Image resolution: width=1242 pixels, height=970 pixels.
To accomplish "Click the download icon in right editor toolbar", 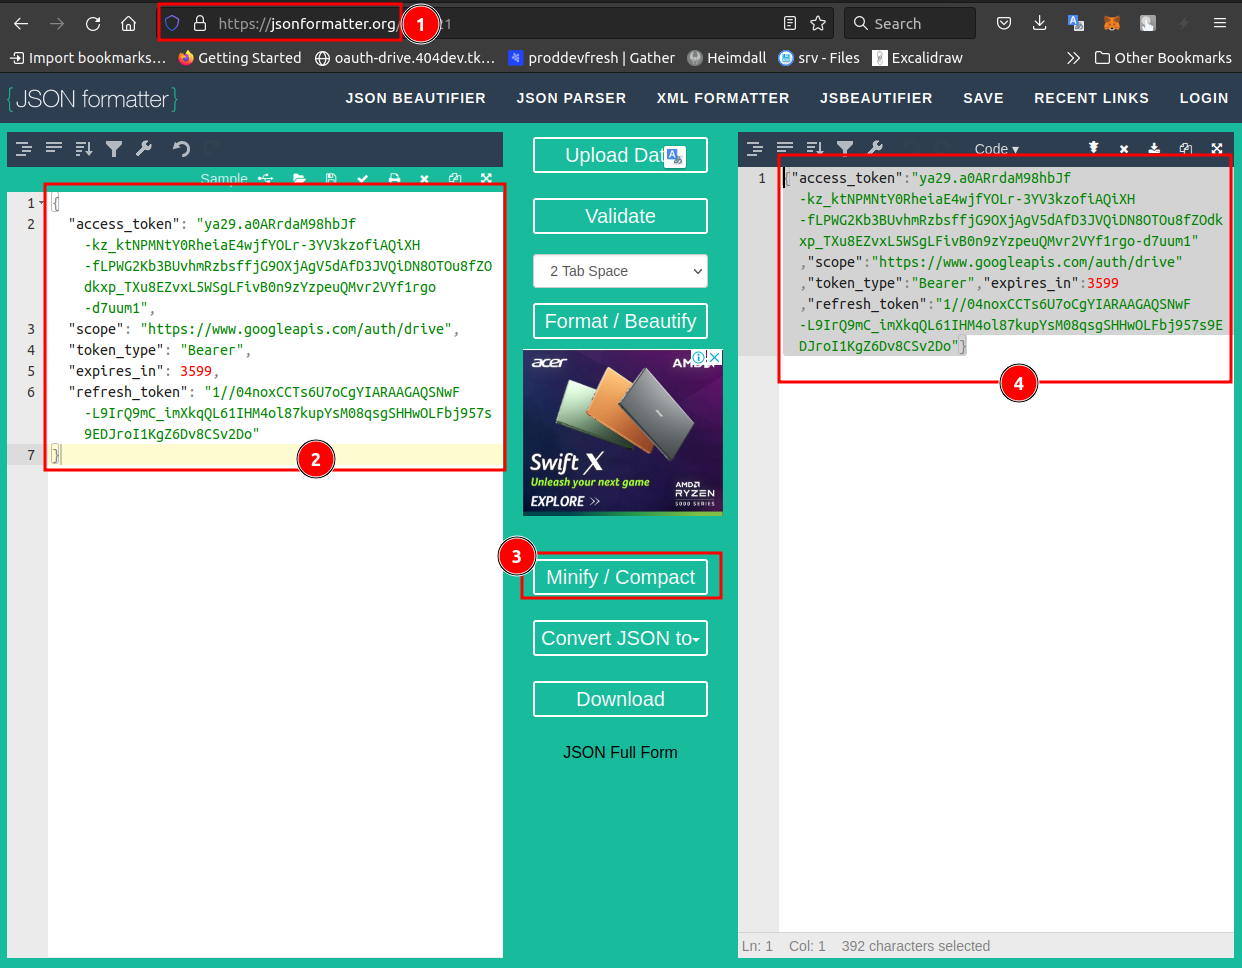I will click(x=1154, y=148).
